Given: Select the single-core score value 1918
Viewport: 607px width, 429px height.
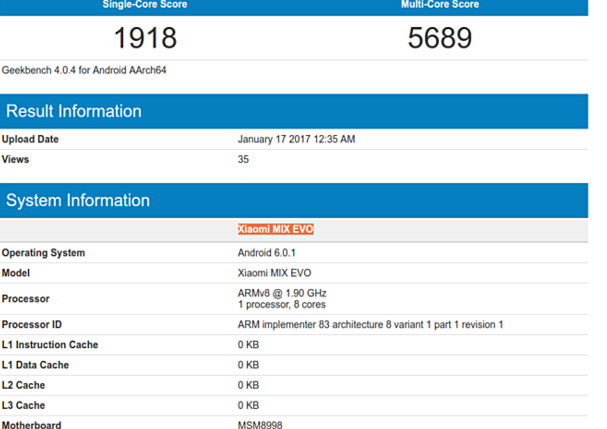Looking at the screenshot, I should click(145, 38).
